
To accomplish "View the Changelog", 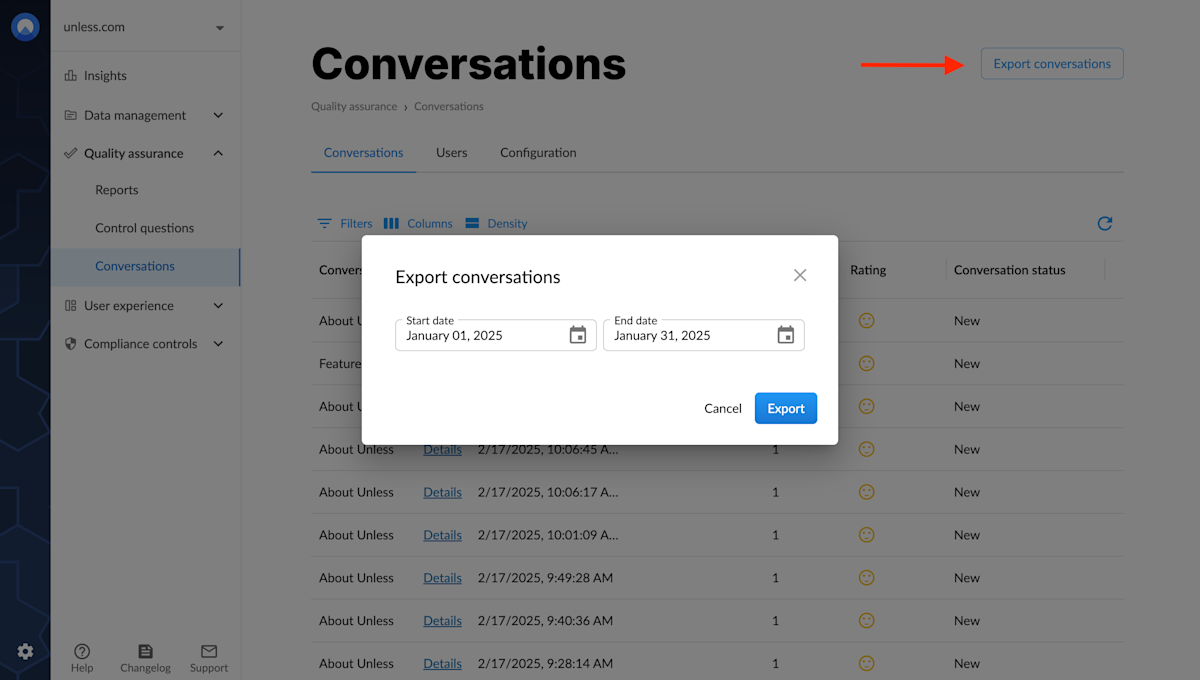I will 145,652.
